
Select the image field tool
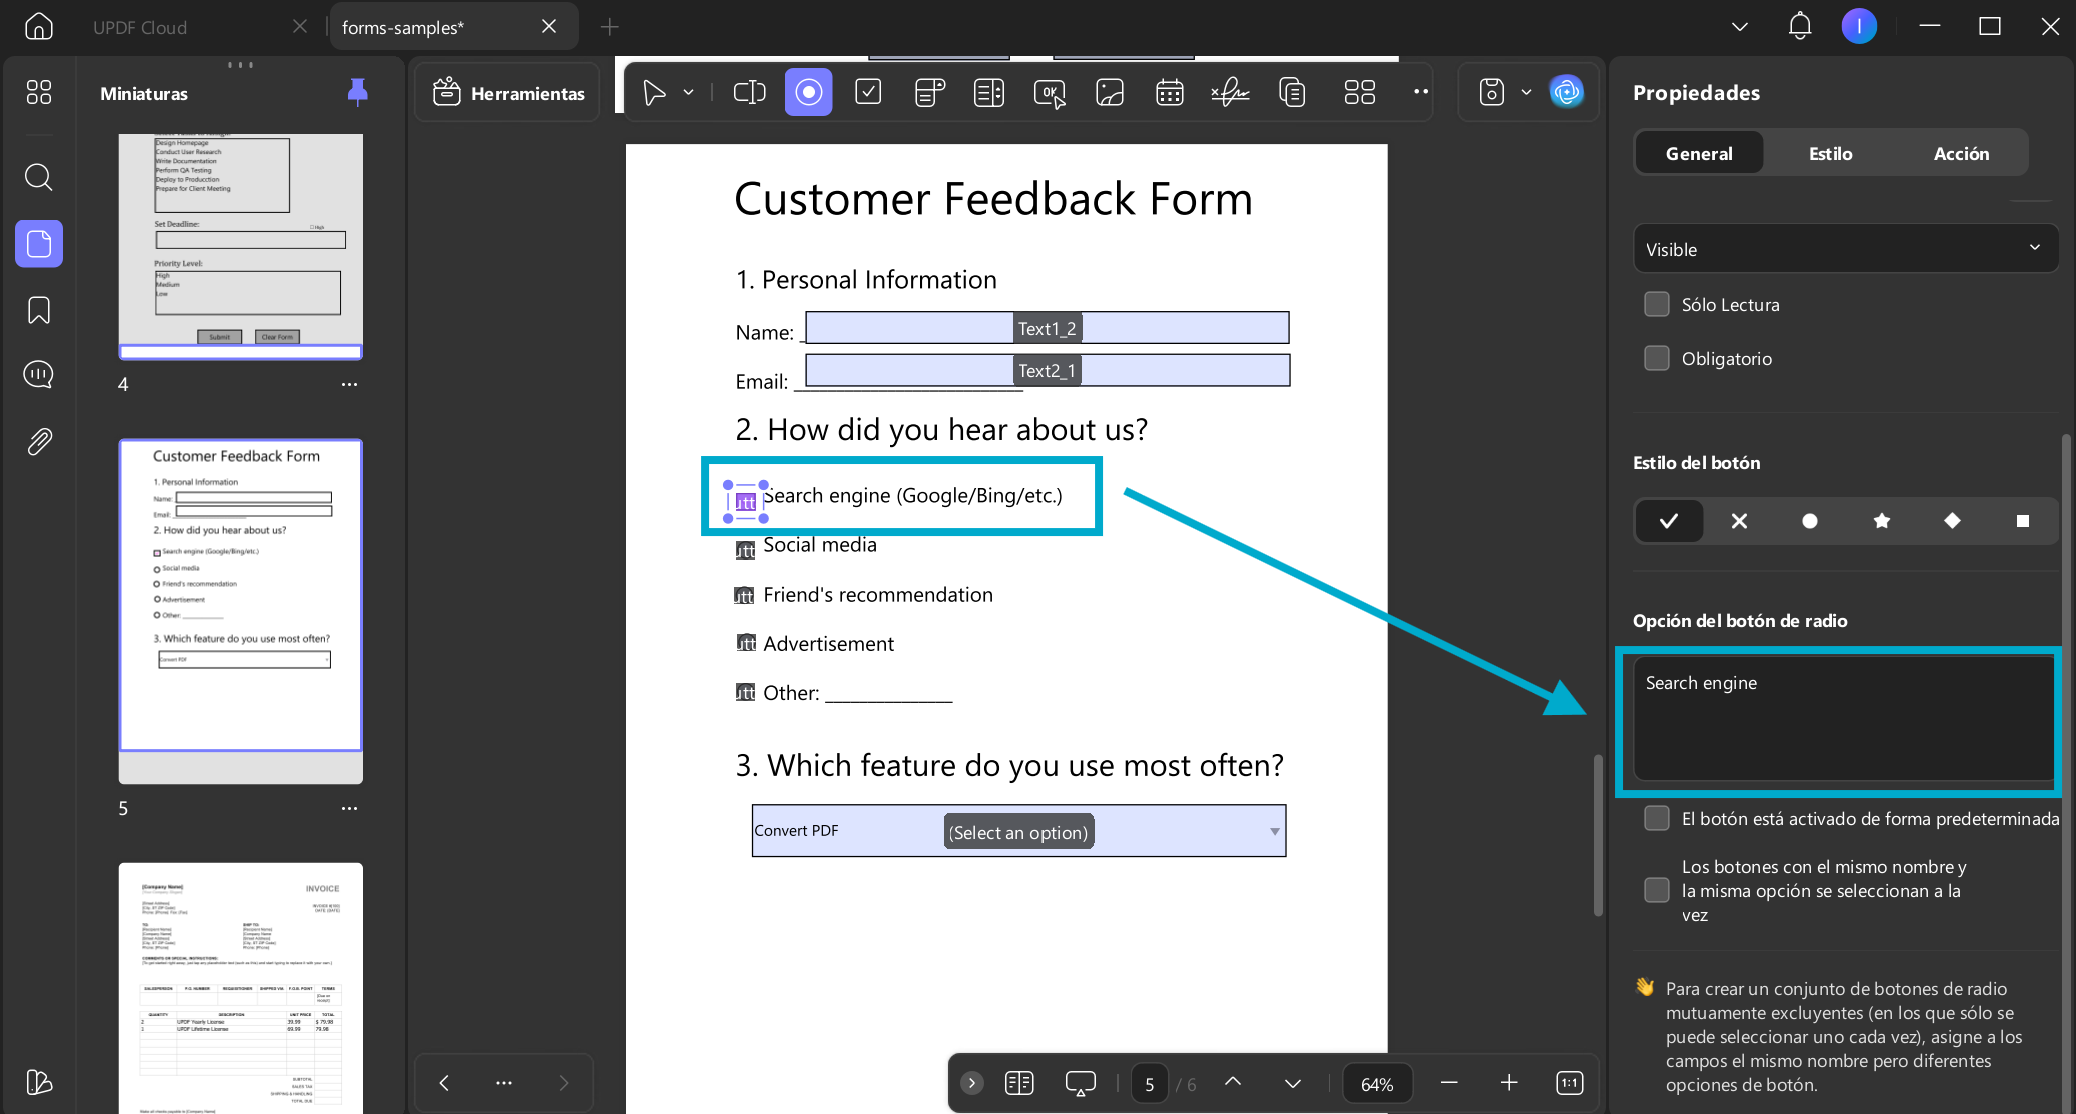coord(1109,93)
